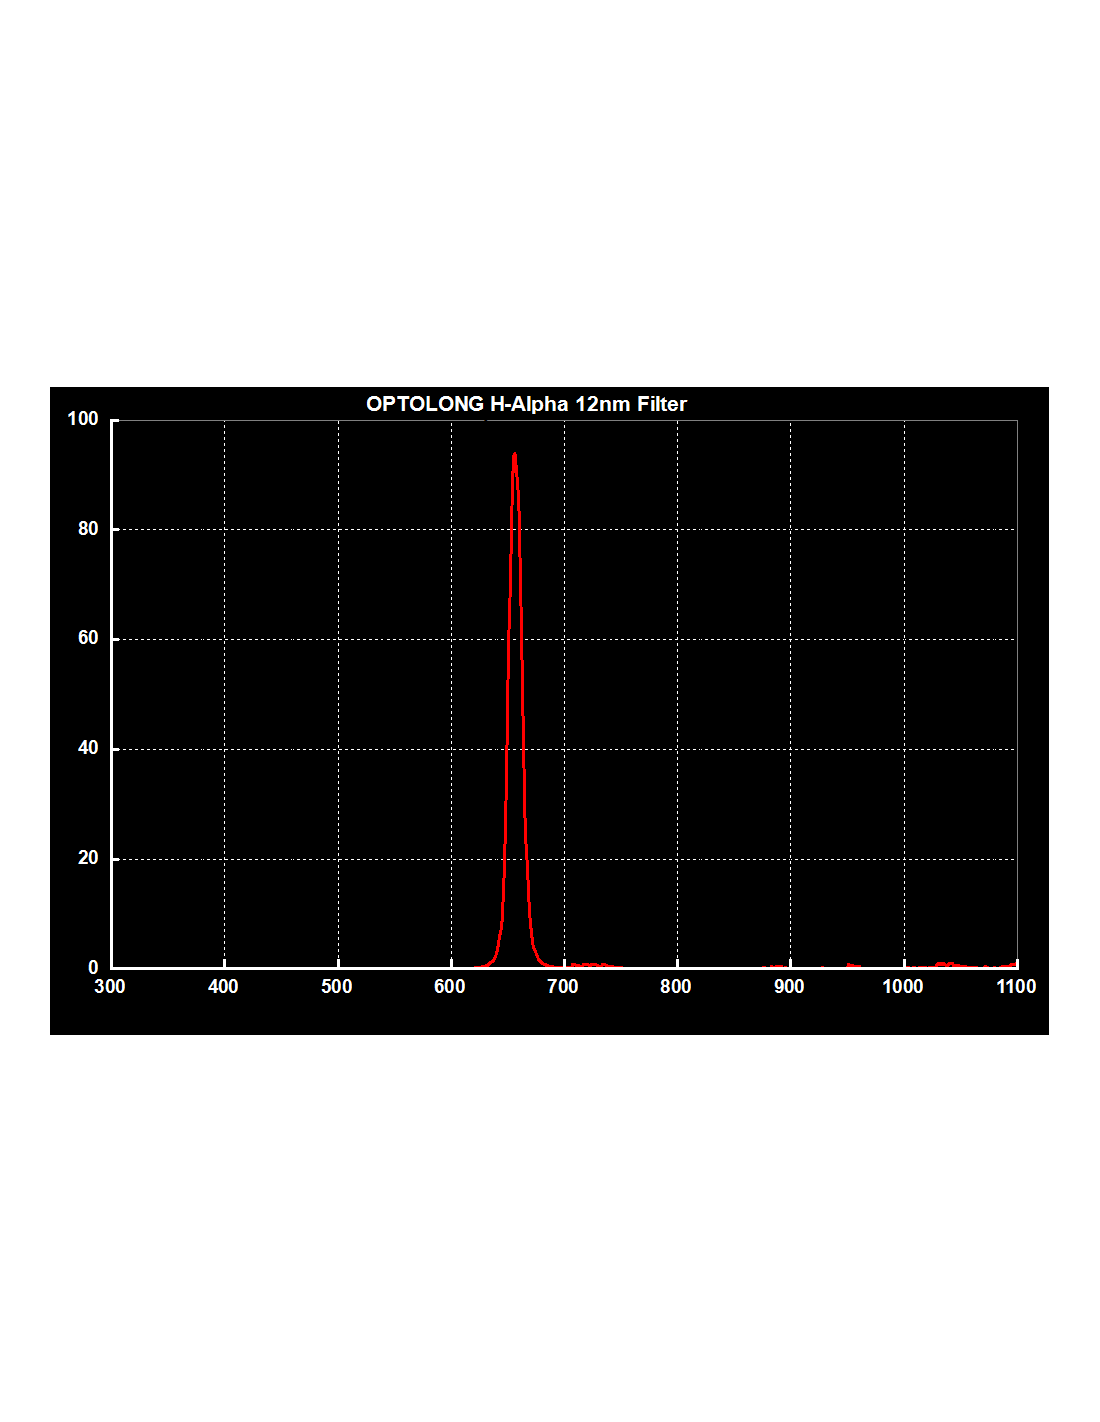Click the x-axis label 1000
The image size is (1100, 1422).
[903, 987]
